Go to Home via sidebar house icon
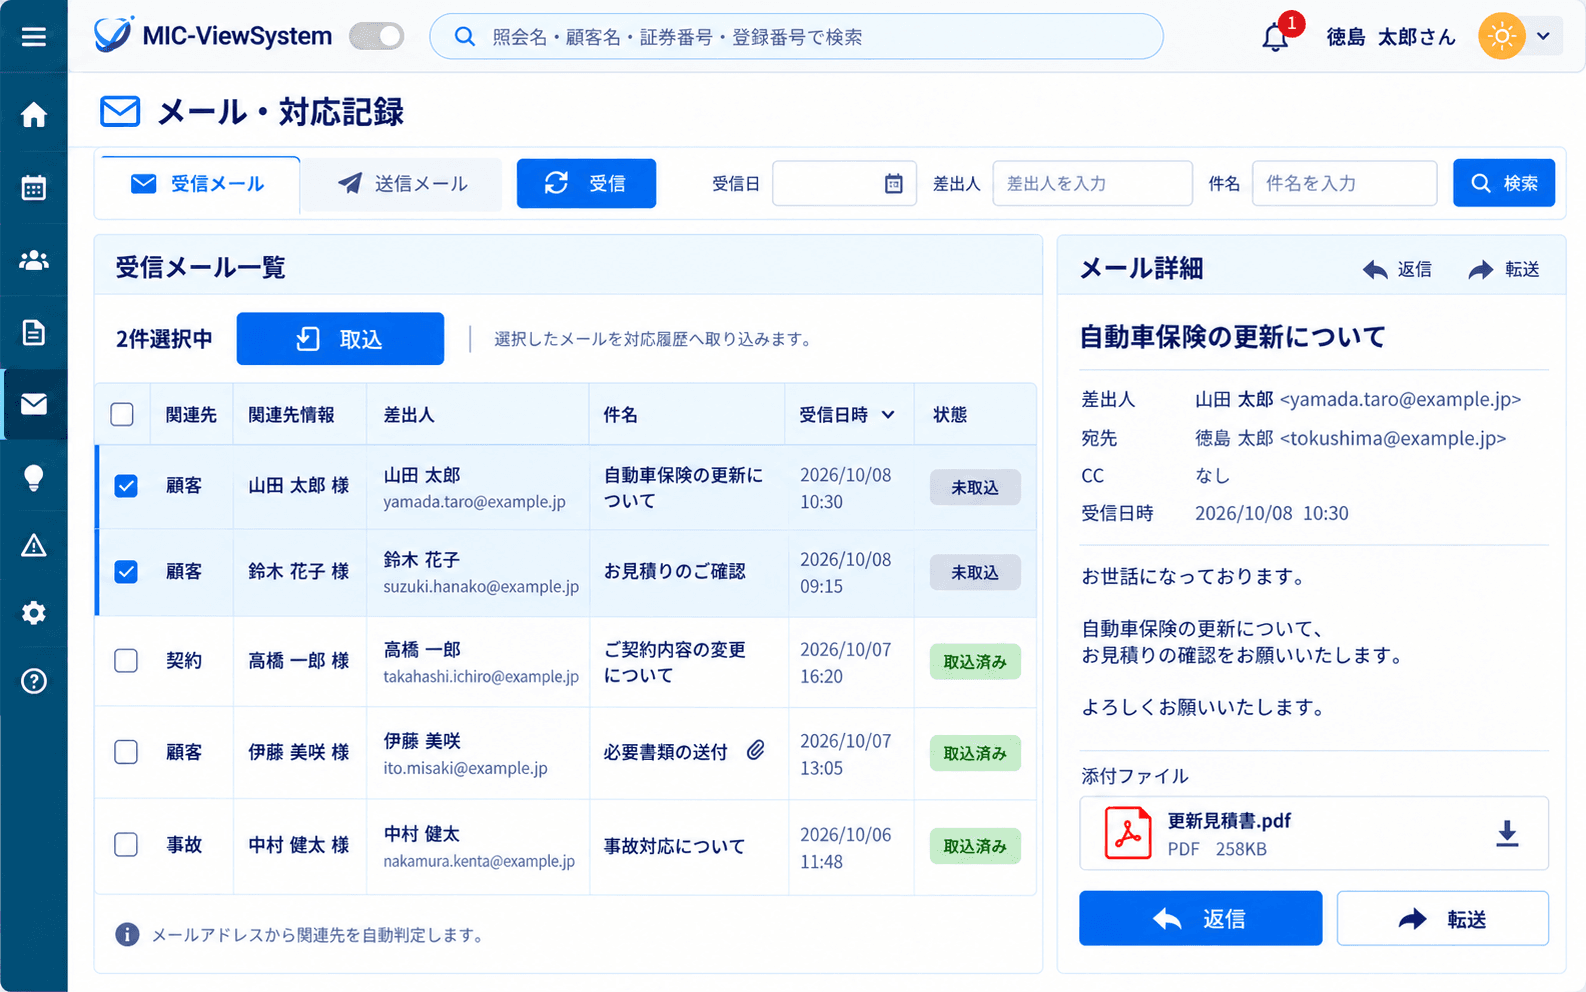Screen dimensions: 1586x992 coord(34,115)
